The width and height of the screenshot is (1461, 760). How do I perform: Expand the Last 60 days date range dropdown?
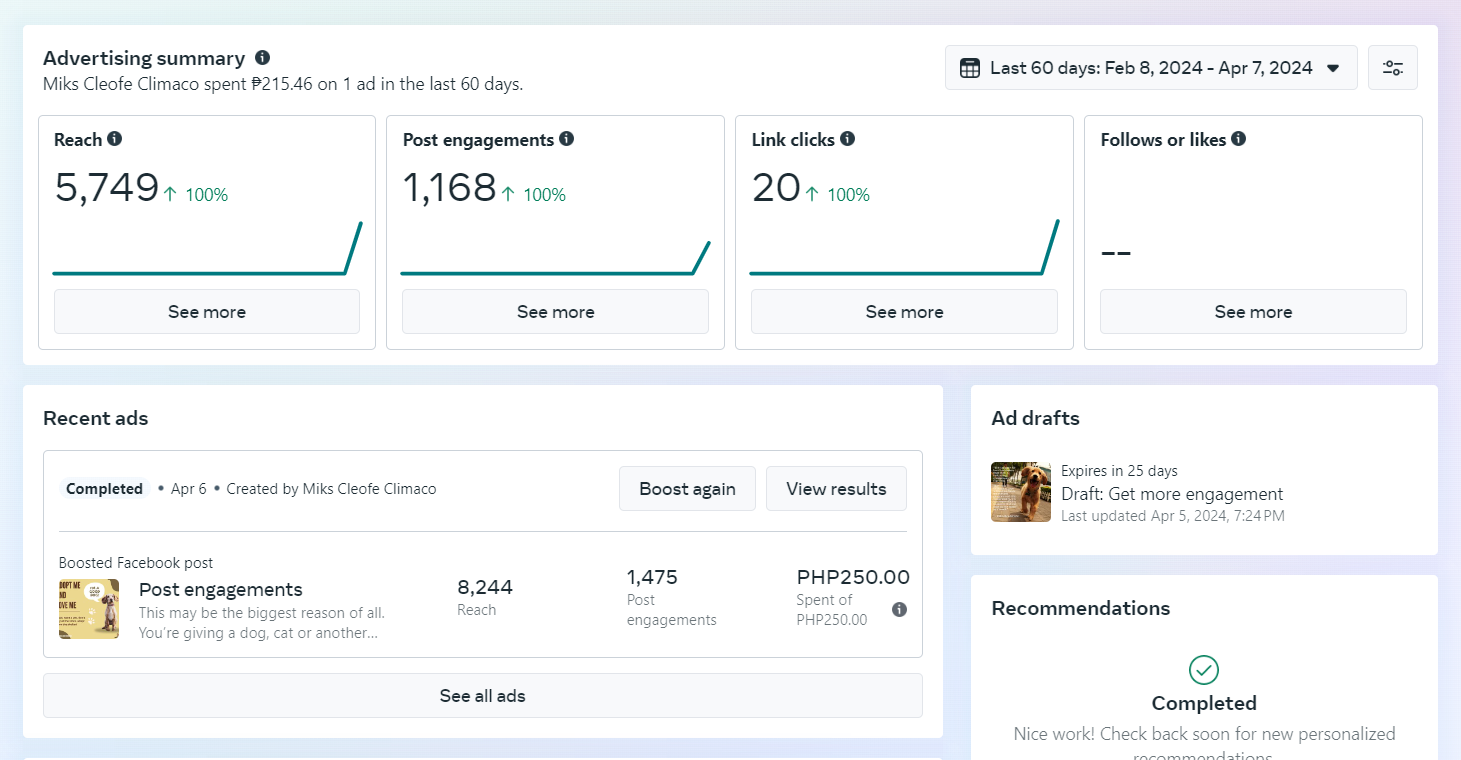1332,68
